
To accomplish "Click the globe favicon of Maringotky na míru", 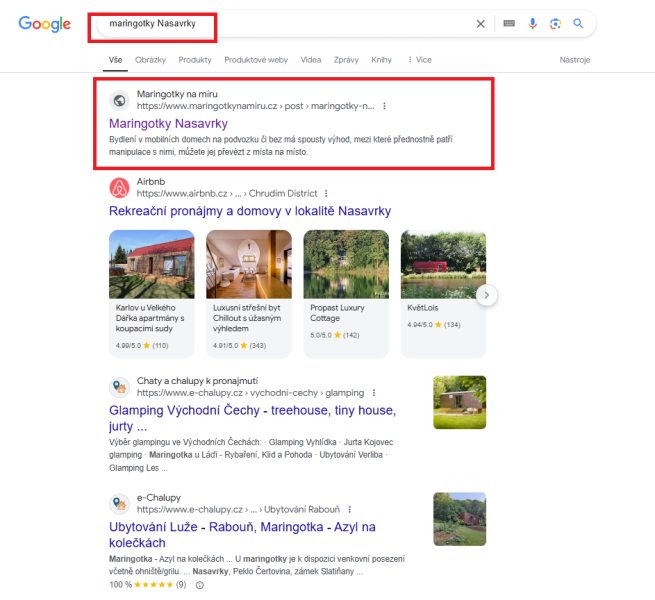I will (x=119, y=100).
